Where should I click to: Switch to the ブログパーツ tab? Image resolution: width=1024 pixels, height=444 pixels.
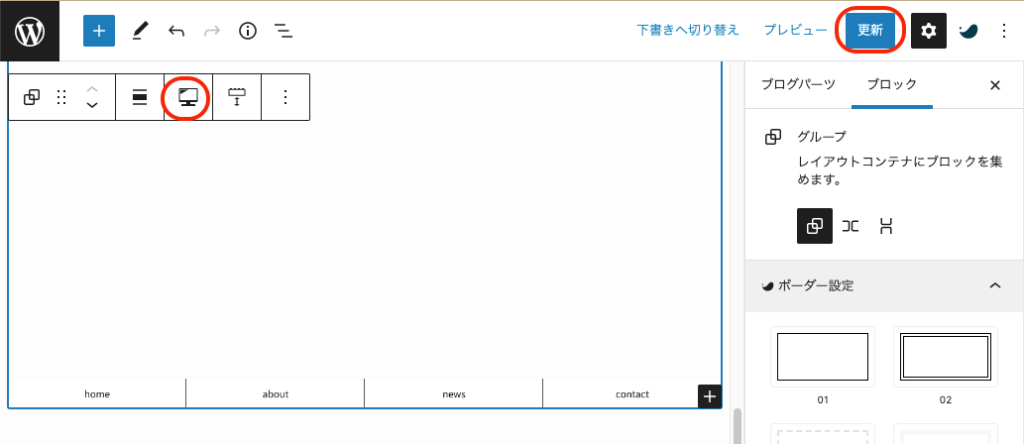798,84
